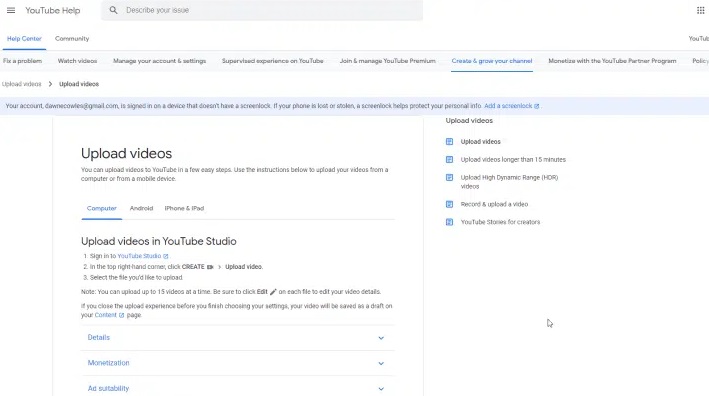Image resolution: width=709 pixels, height=396 pixels.
Task: Click the Upload videos in YouTube Studio heading
Action: click(159, 241)
